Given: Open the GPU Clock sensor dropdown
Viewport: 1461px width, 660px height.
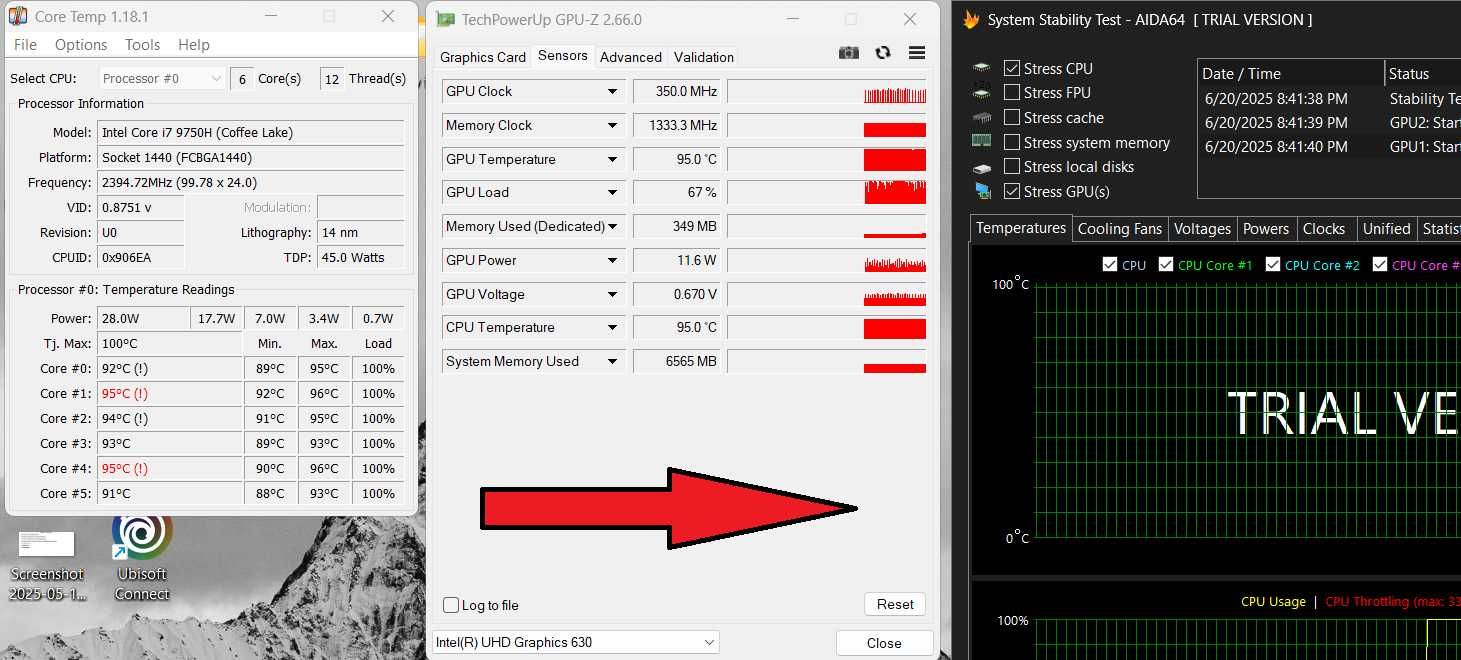Looking at the screenshot, I should (613, 91).
